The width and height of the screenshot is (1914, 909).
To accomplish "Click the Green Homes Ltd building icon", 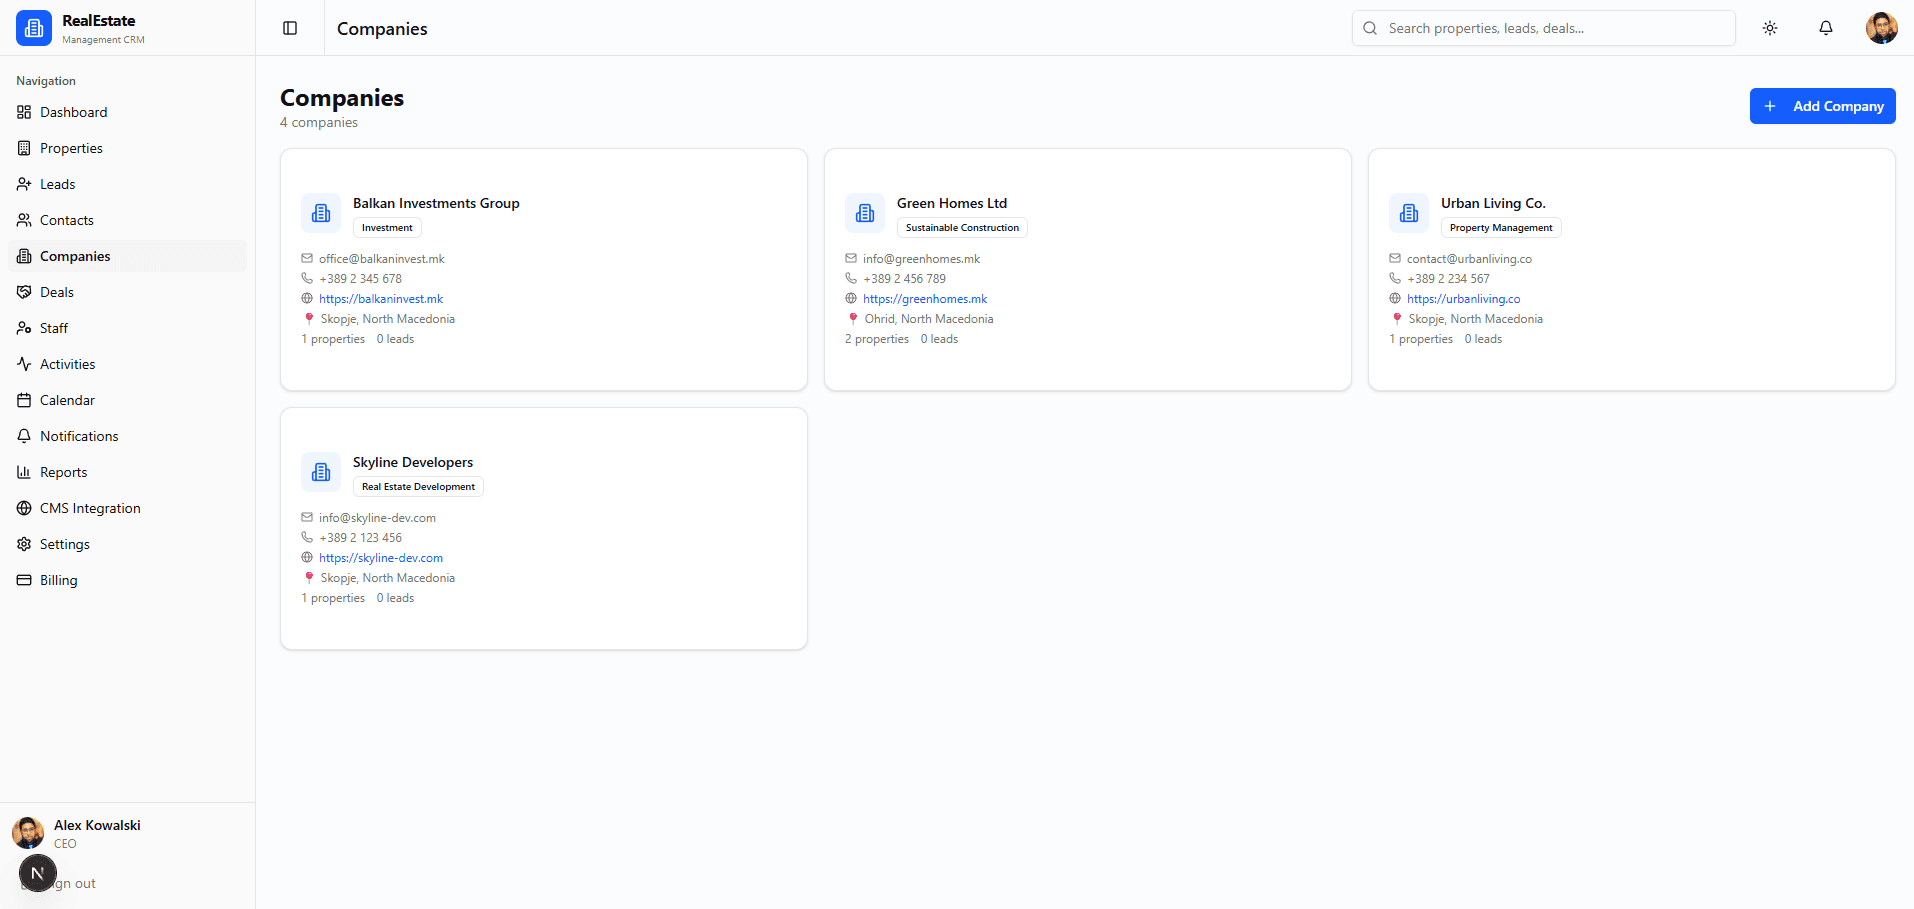I will pos(865,213).
